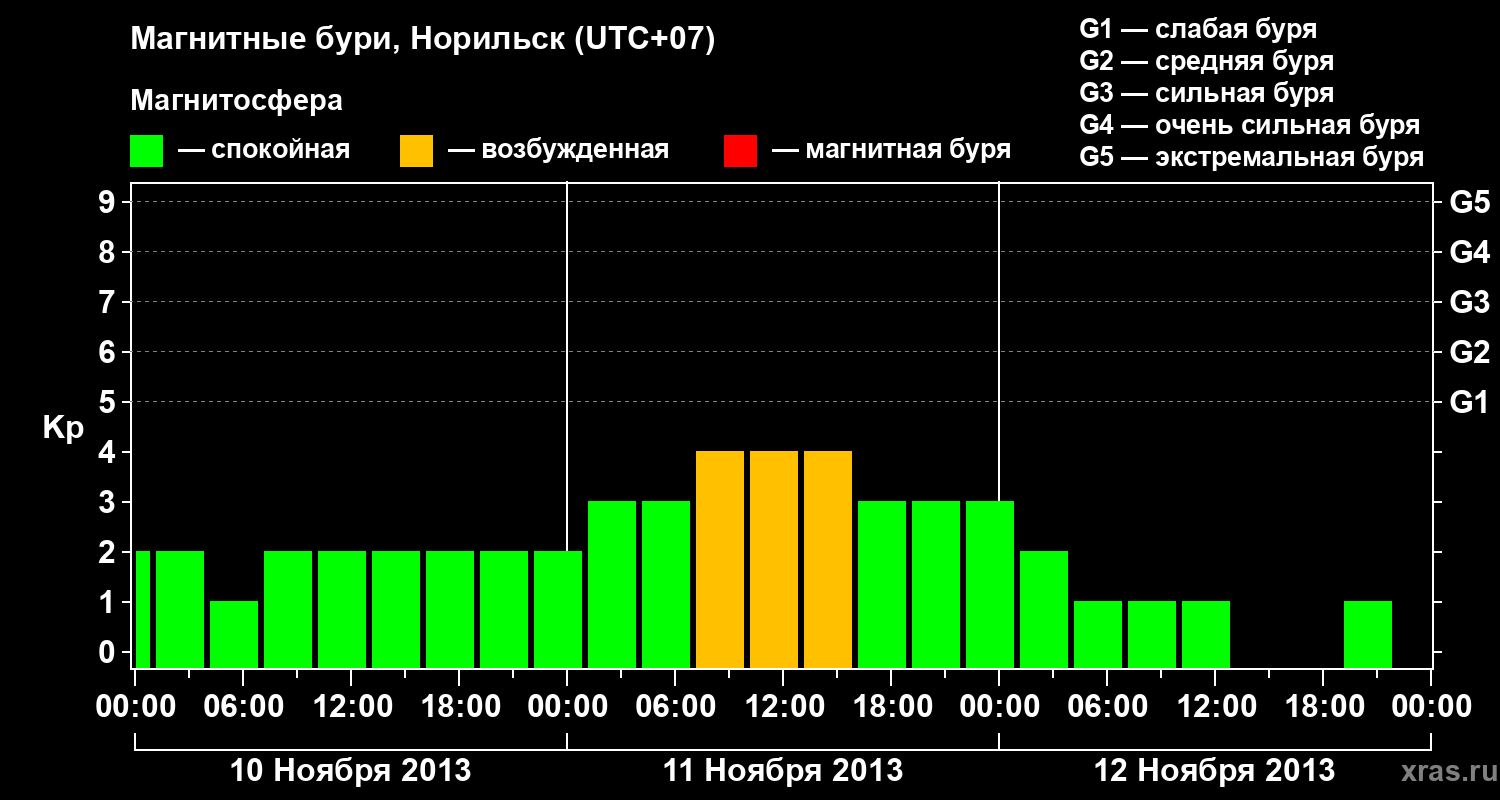Click the 06:00 time label above 12 Ноября

tap(1107, 707)
